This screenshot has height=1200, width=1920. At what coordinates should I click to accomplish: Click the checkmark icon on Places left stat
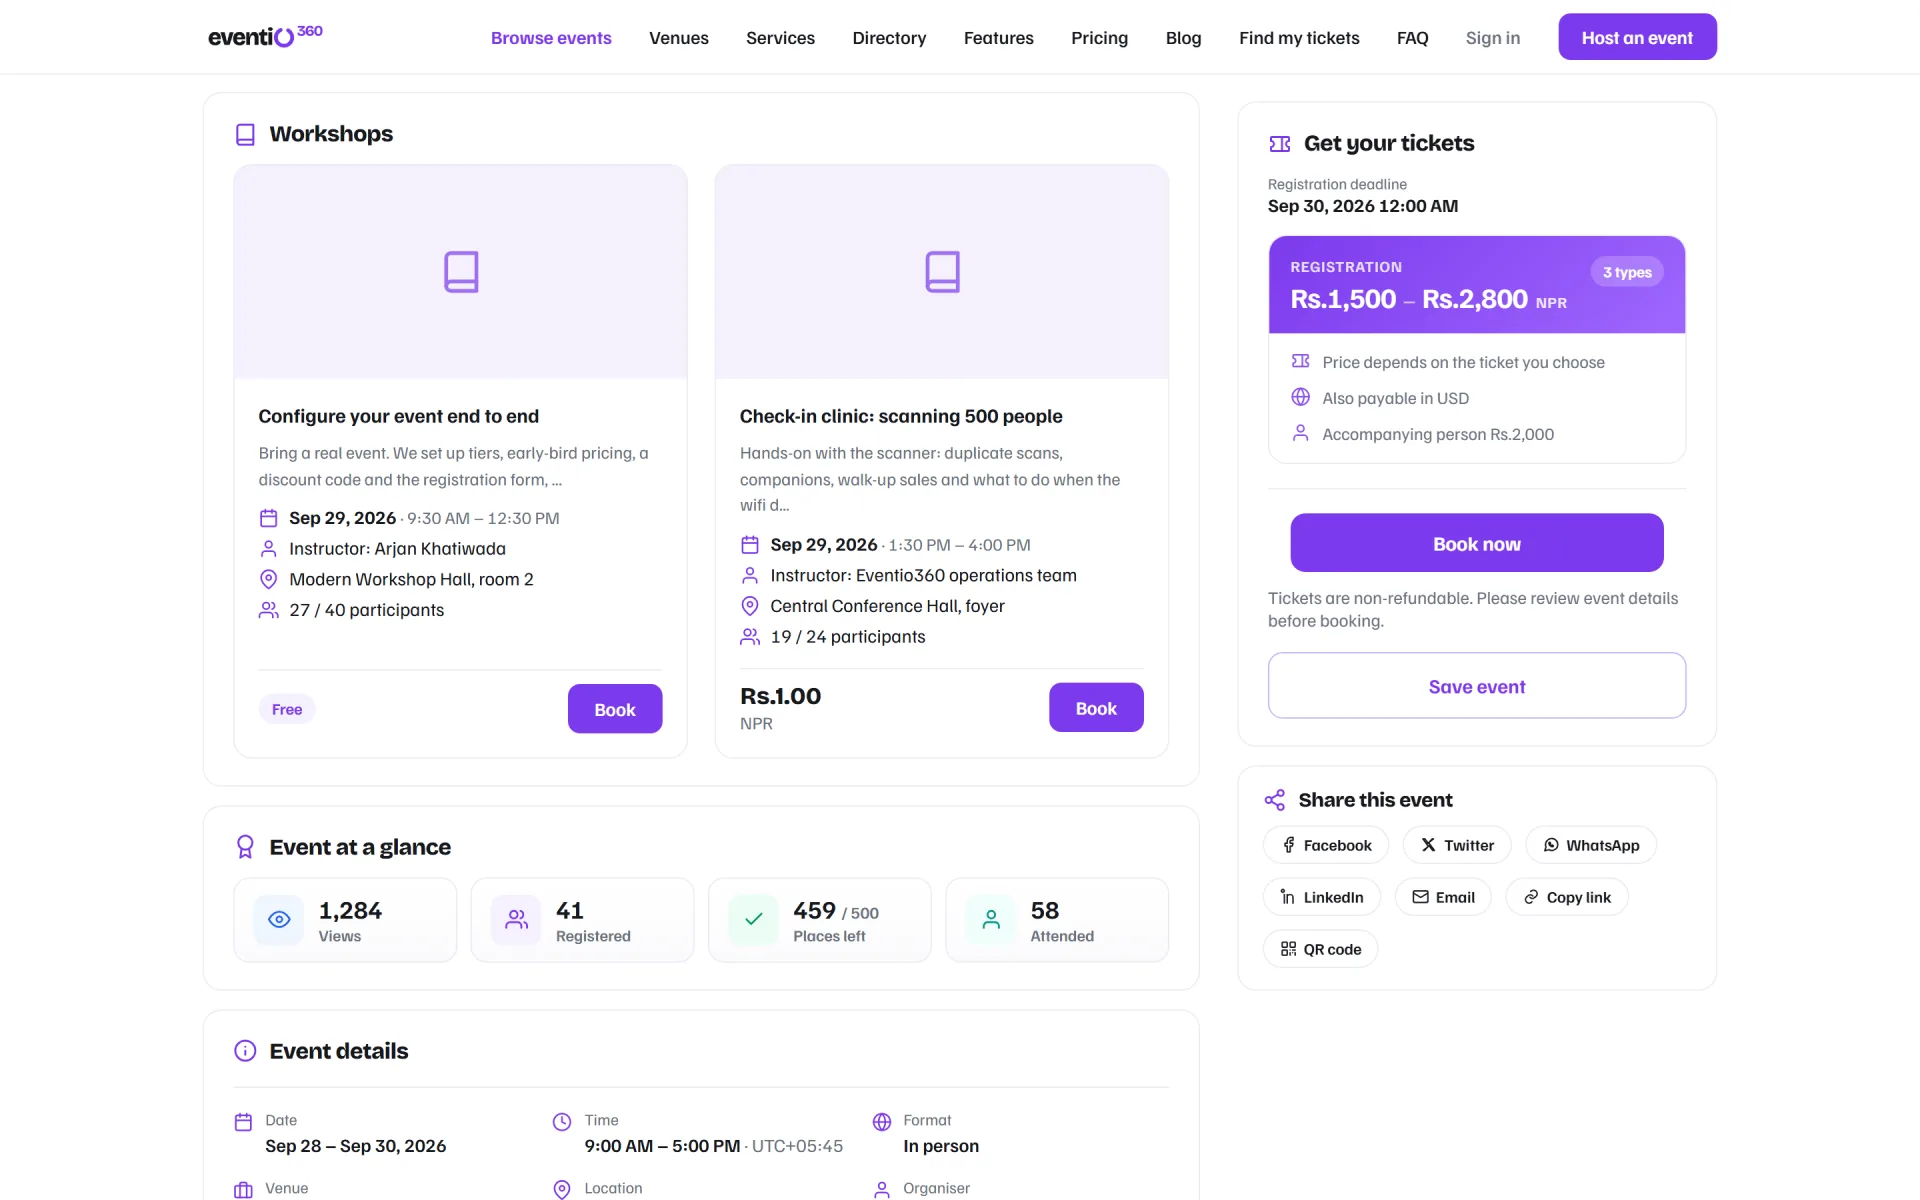coord(754,920)
